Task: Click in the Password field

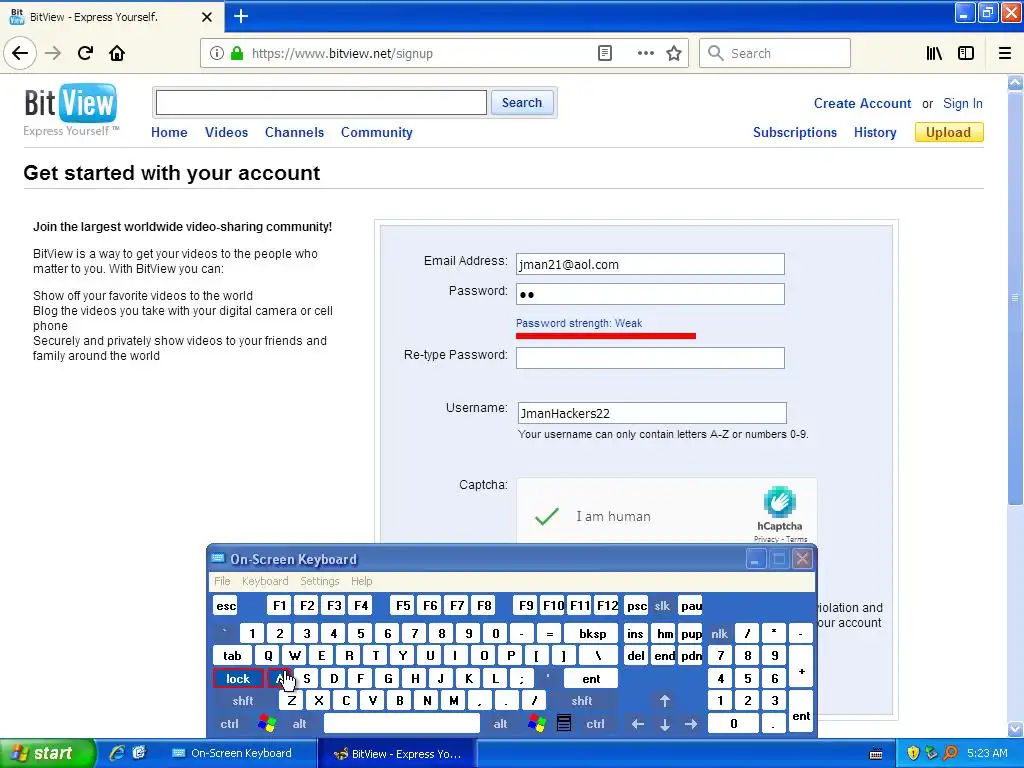Action: pos(650,294)
